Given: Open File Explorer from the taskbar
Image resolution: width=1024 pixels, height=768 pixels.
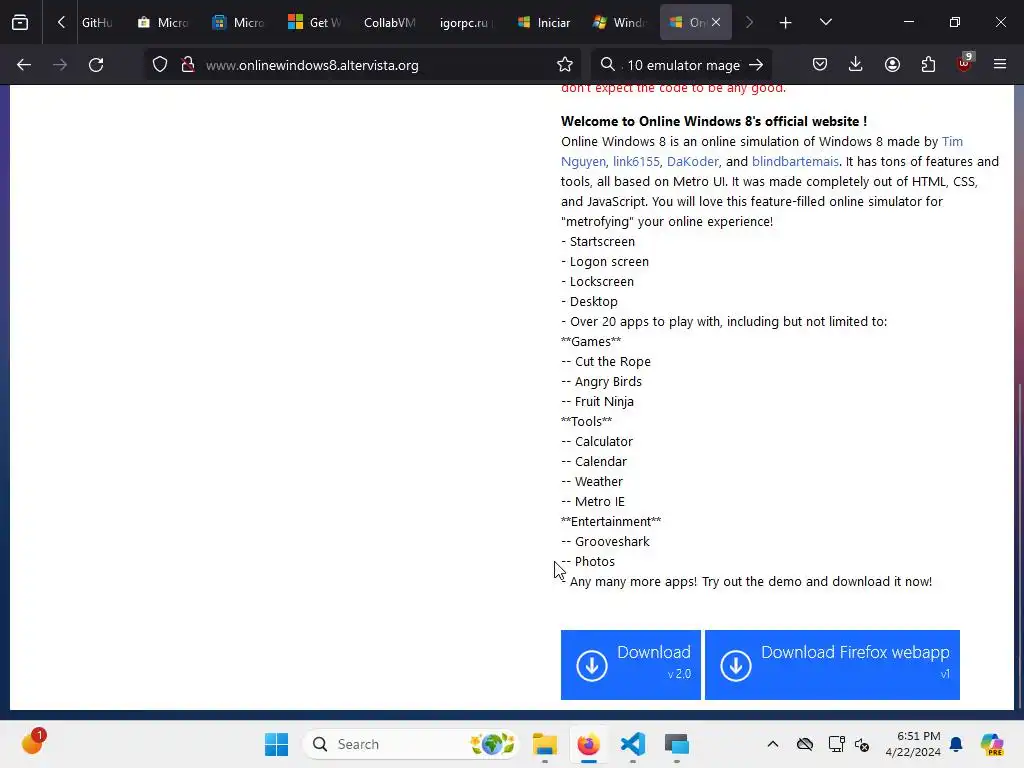Looking at the screenshot, I should 545,744.
